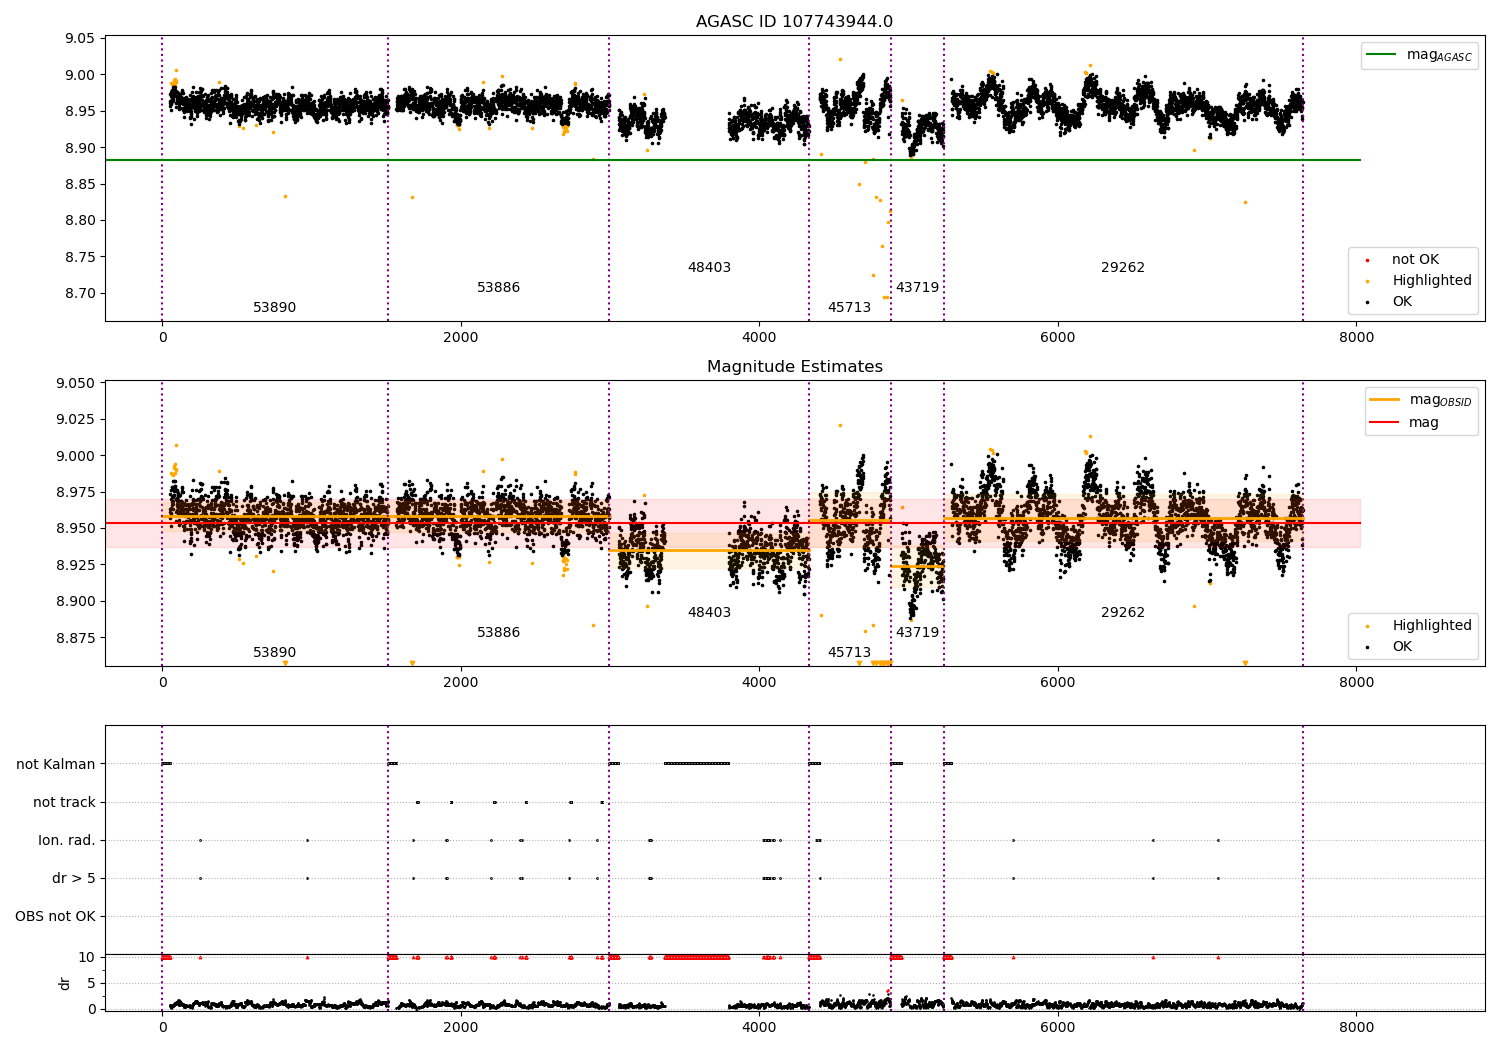The width and height of the screenshot is (1500, 1050).
Task: Click the 8.70 y-axis tick label
Action: [79, 294]
